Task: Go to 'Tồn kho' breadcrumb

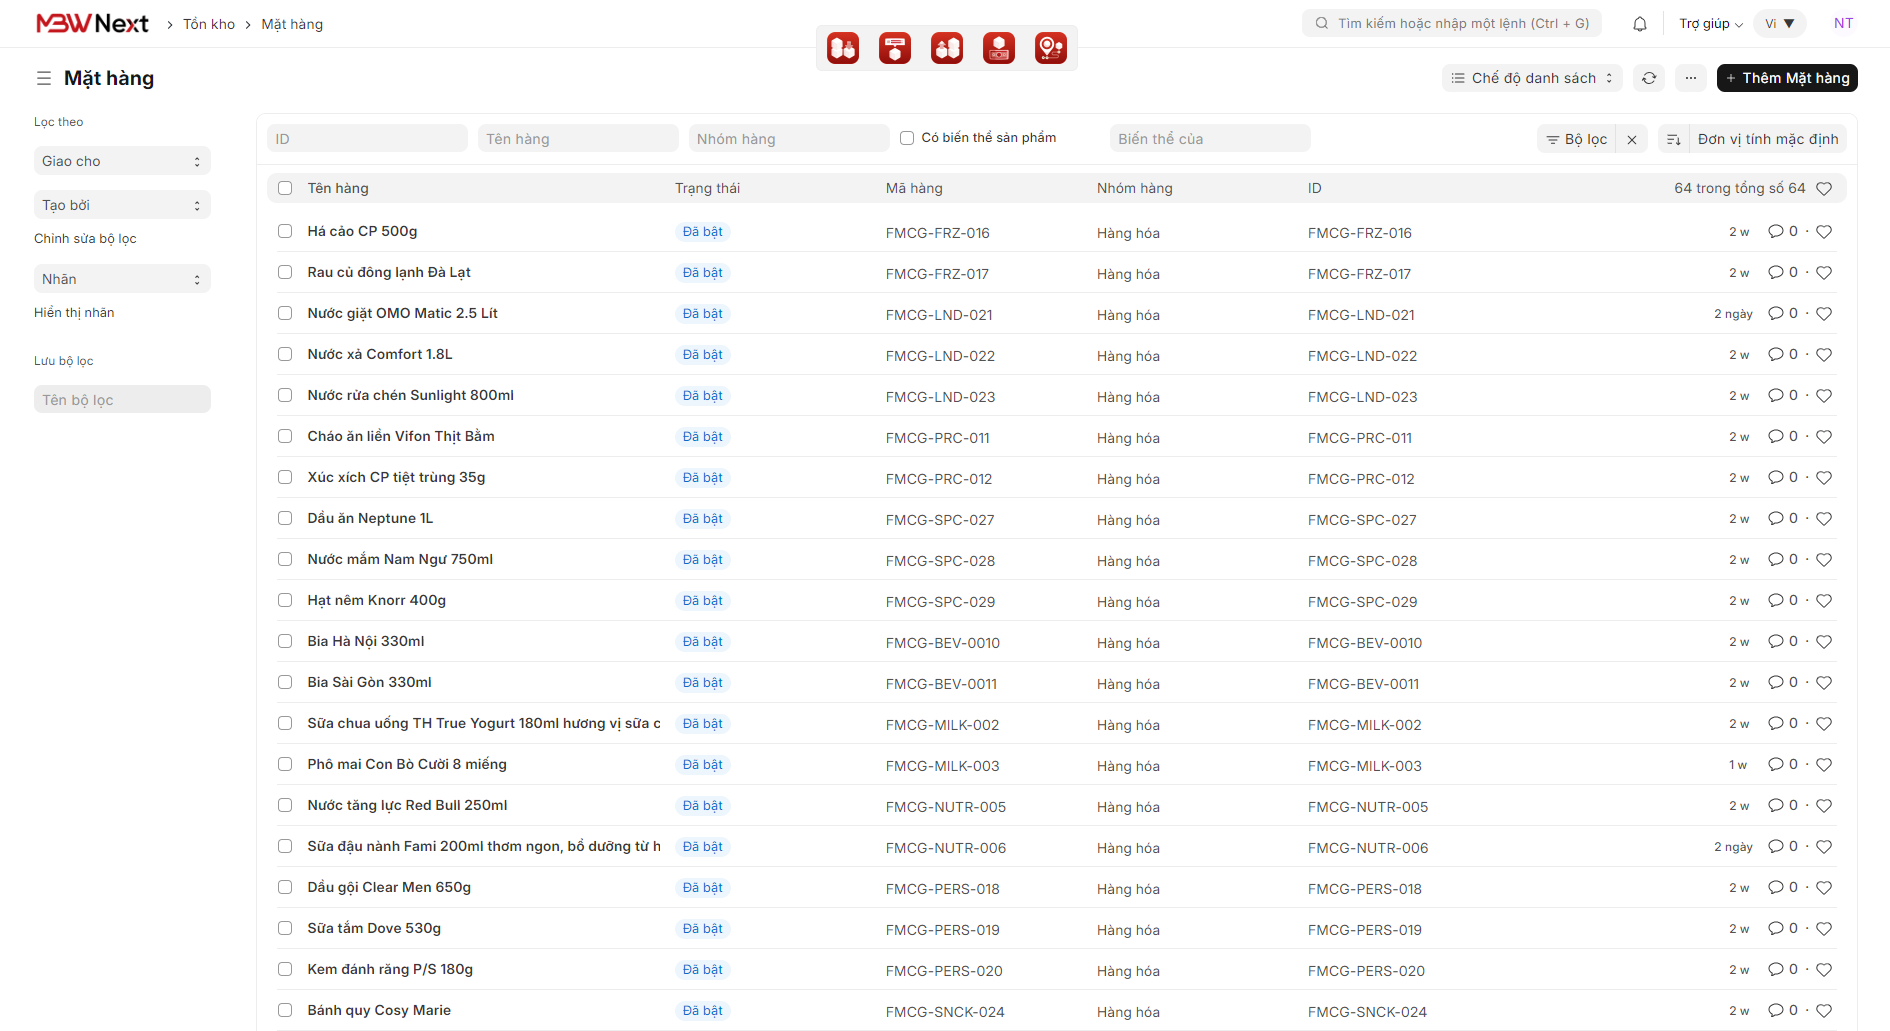Action: tap(209, 24)
